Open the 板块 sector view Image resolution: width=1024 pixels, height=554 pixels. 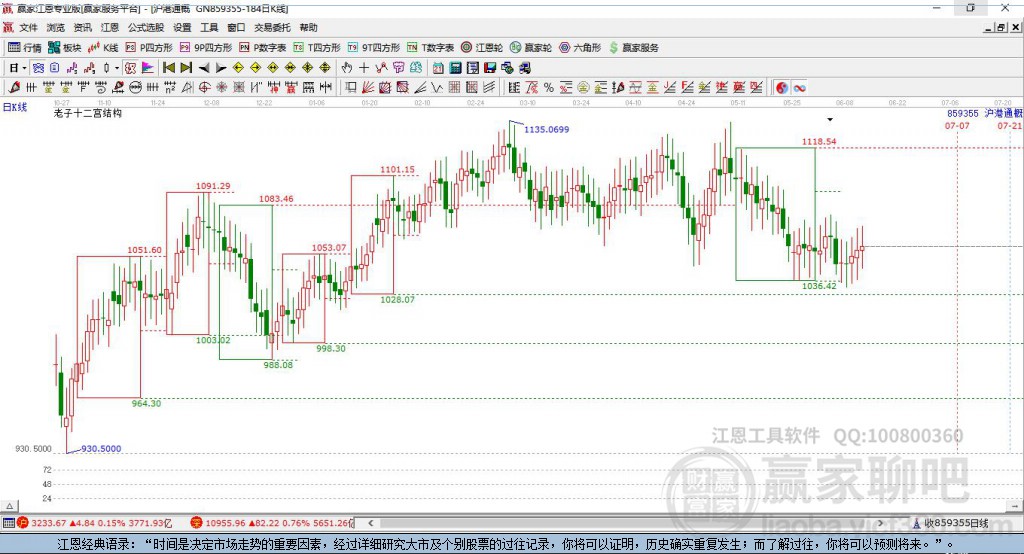(64, 48)
